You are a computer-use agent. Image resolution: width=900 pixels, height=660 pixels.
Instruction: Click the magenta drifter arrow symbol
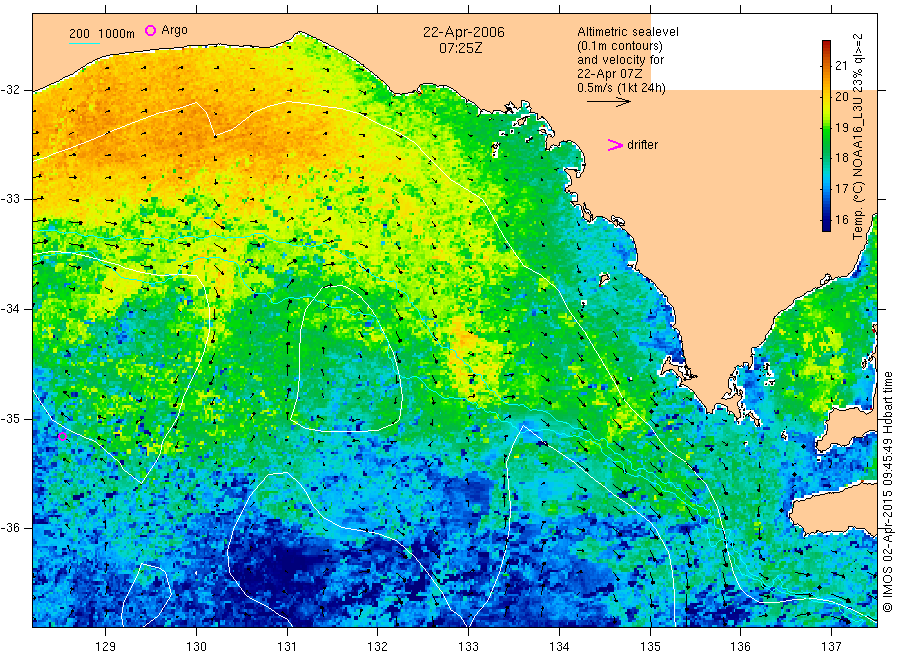click(x=615, y=145)
